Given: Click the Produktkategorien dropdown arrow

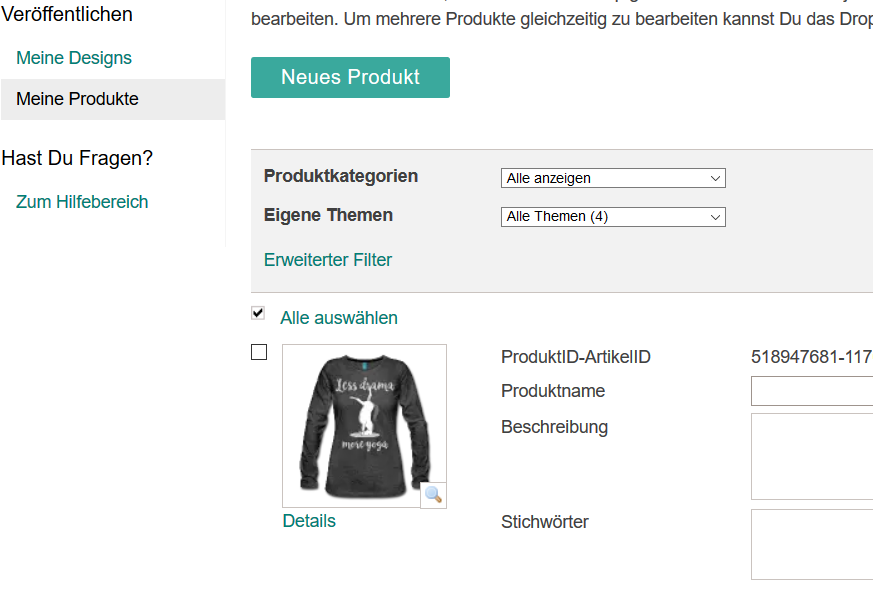Looking at the screenshot, I should click(715, 178).
